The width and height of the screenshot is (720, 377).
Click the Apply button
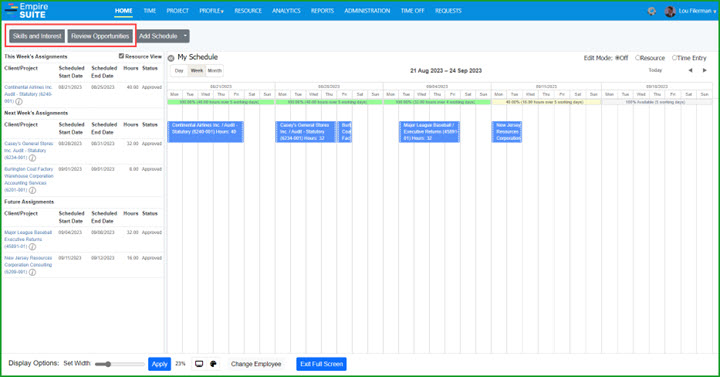point(159,364)
